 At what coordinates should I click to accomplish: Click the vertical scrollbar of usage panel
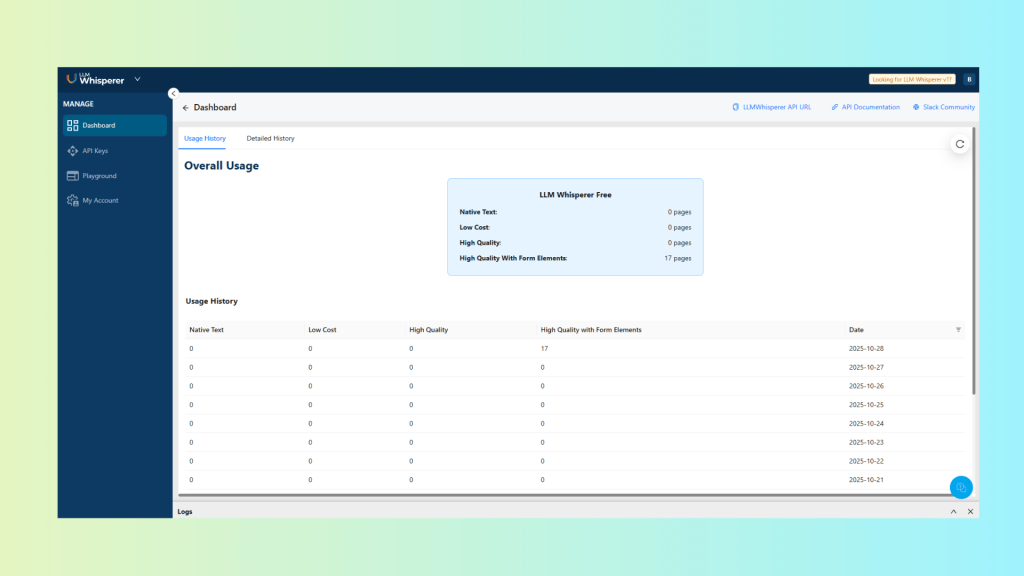(x=974, y=260)
